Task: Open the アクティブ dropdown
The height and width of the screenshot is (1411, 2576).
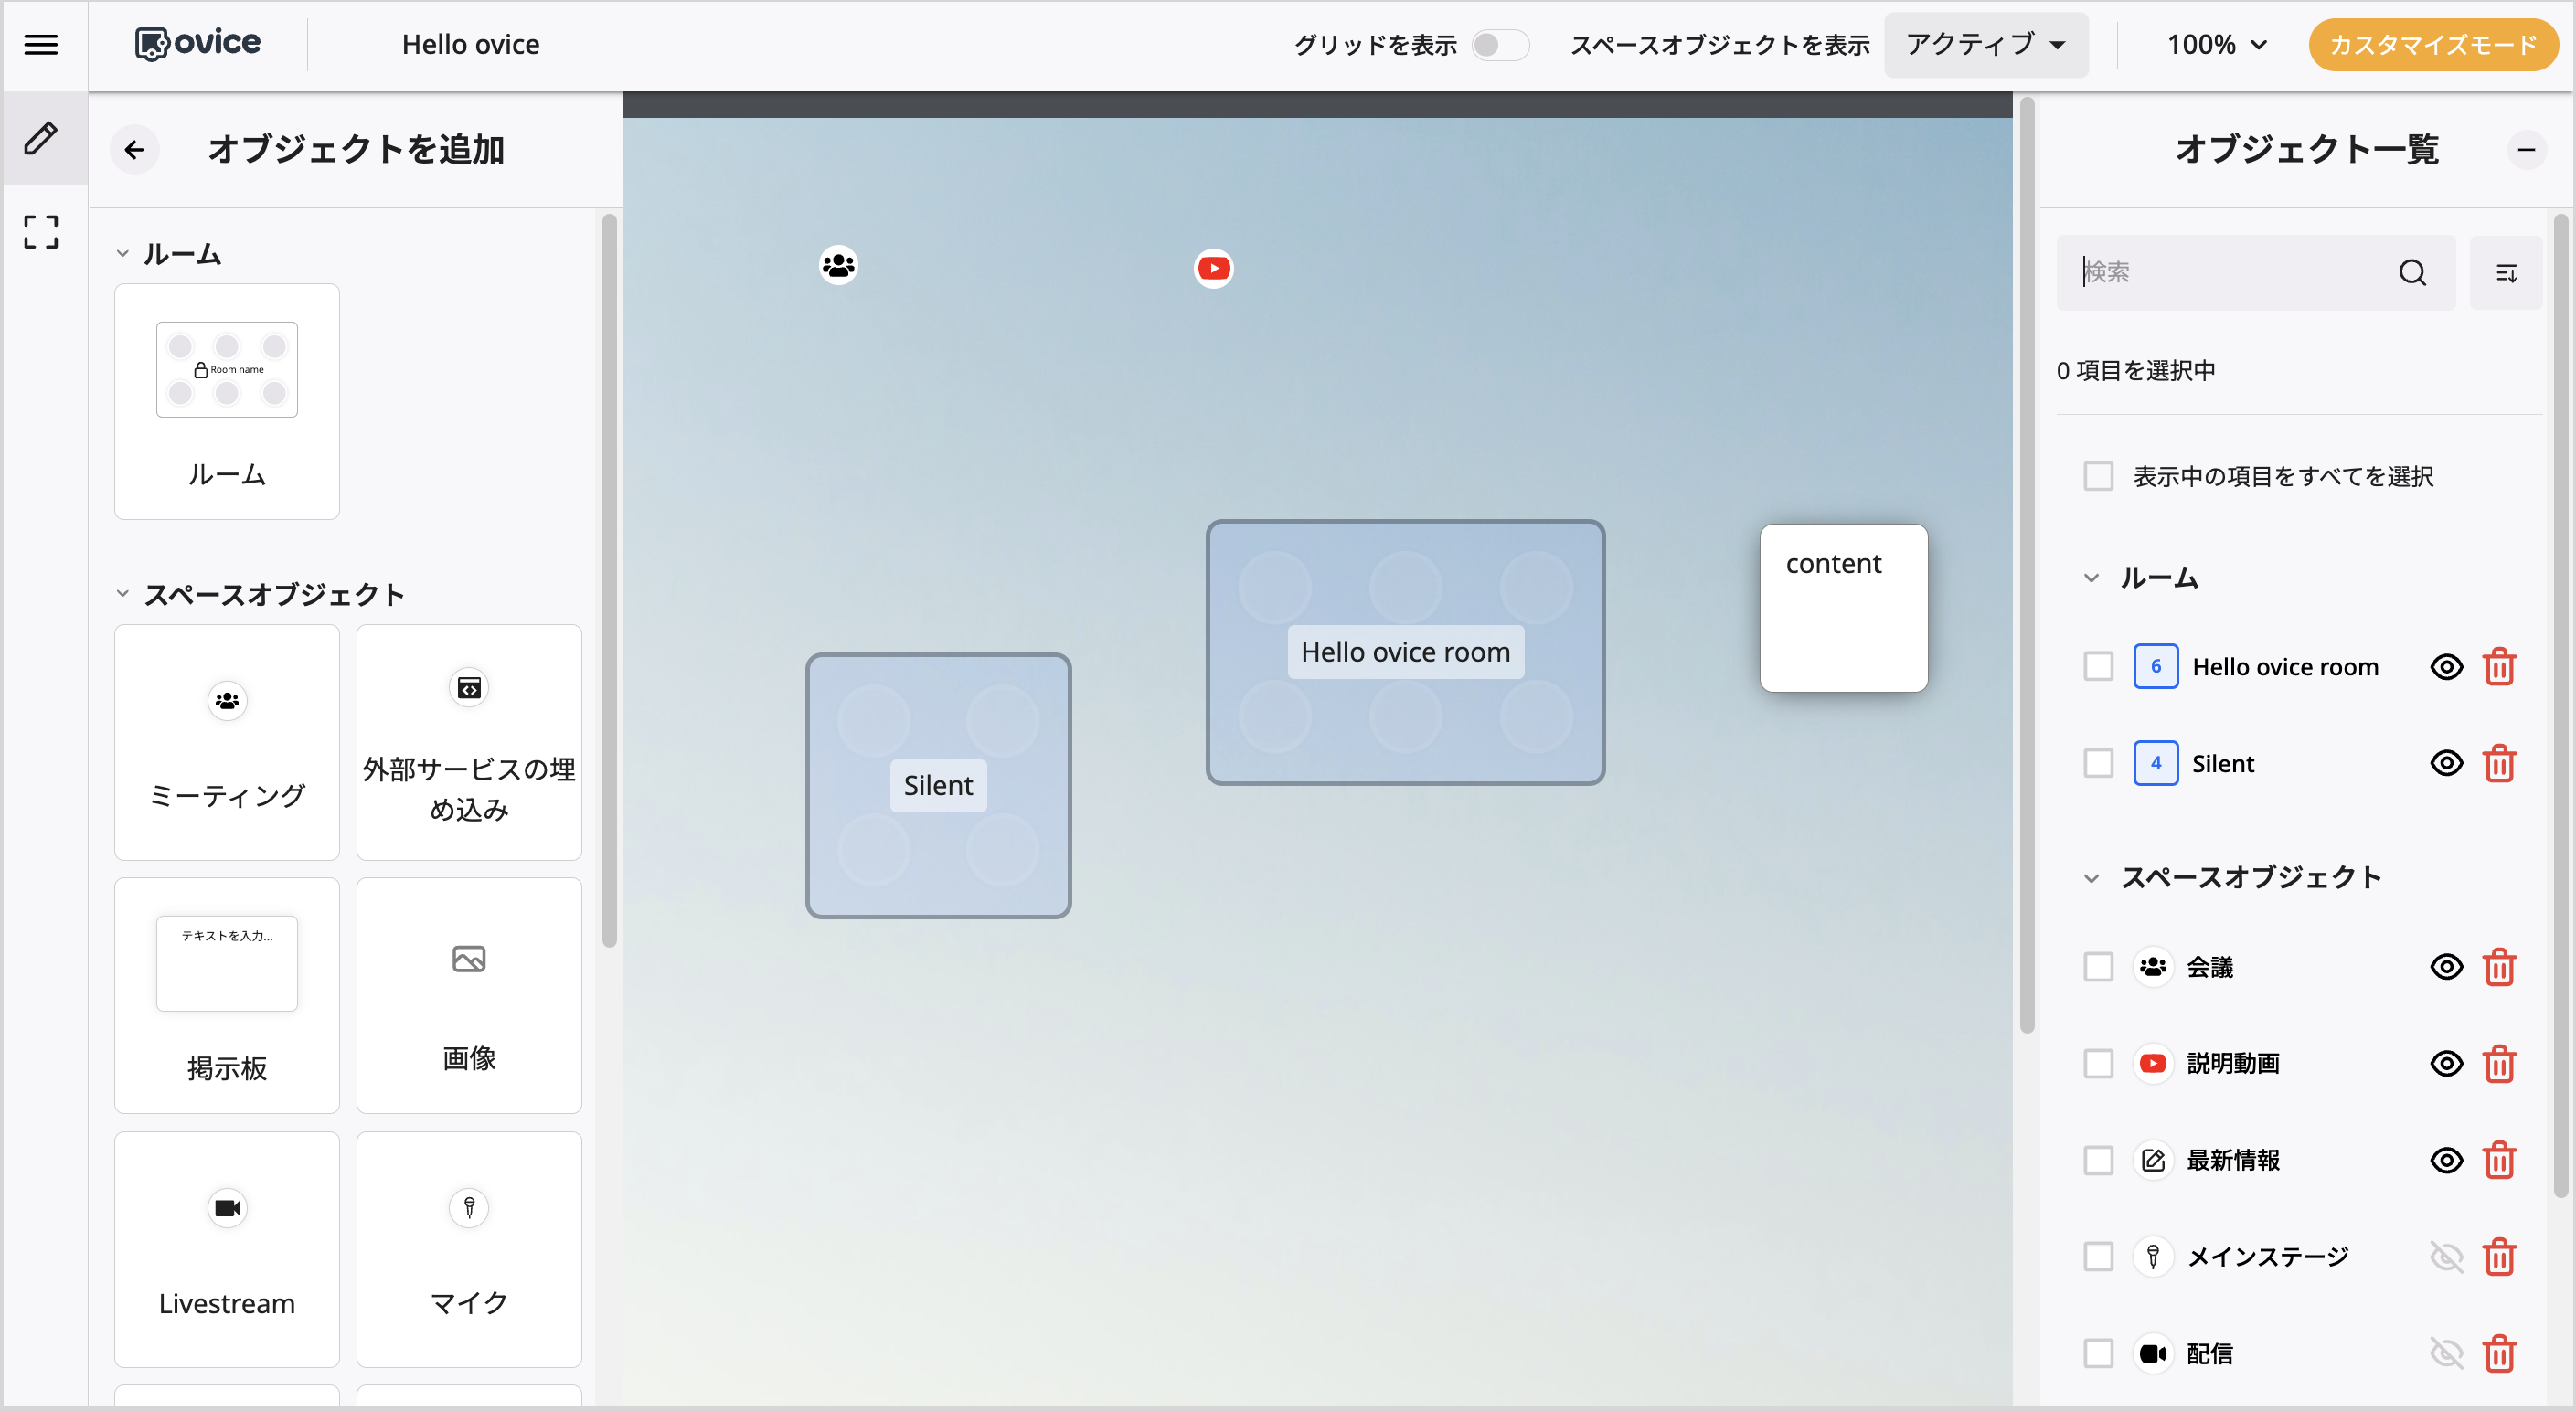Action: (x=1986, y=45)
